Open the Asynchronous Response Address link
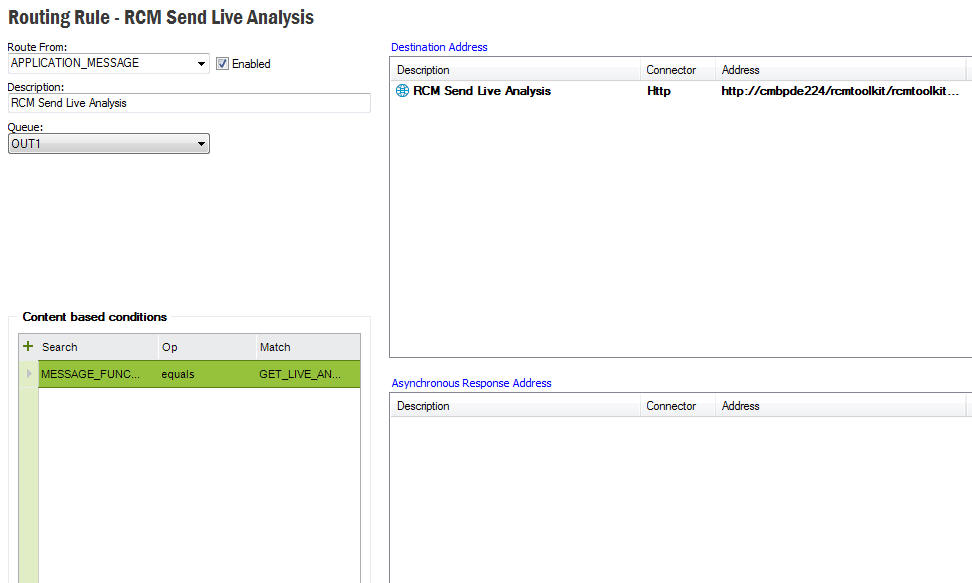972x583 pixels. [x=471, y=383]
